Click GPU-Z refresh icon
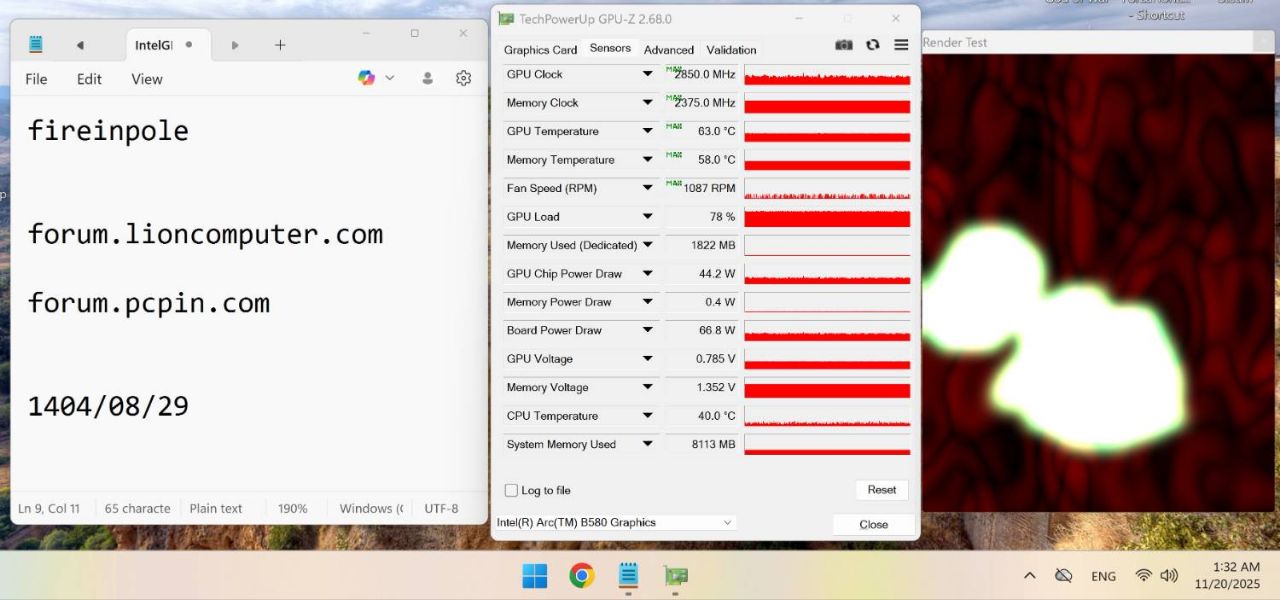Screen dimensions: 1280x600 872,45
